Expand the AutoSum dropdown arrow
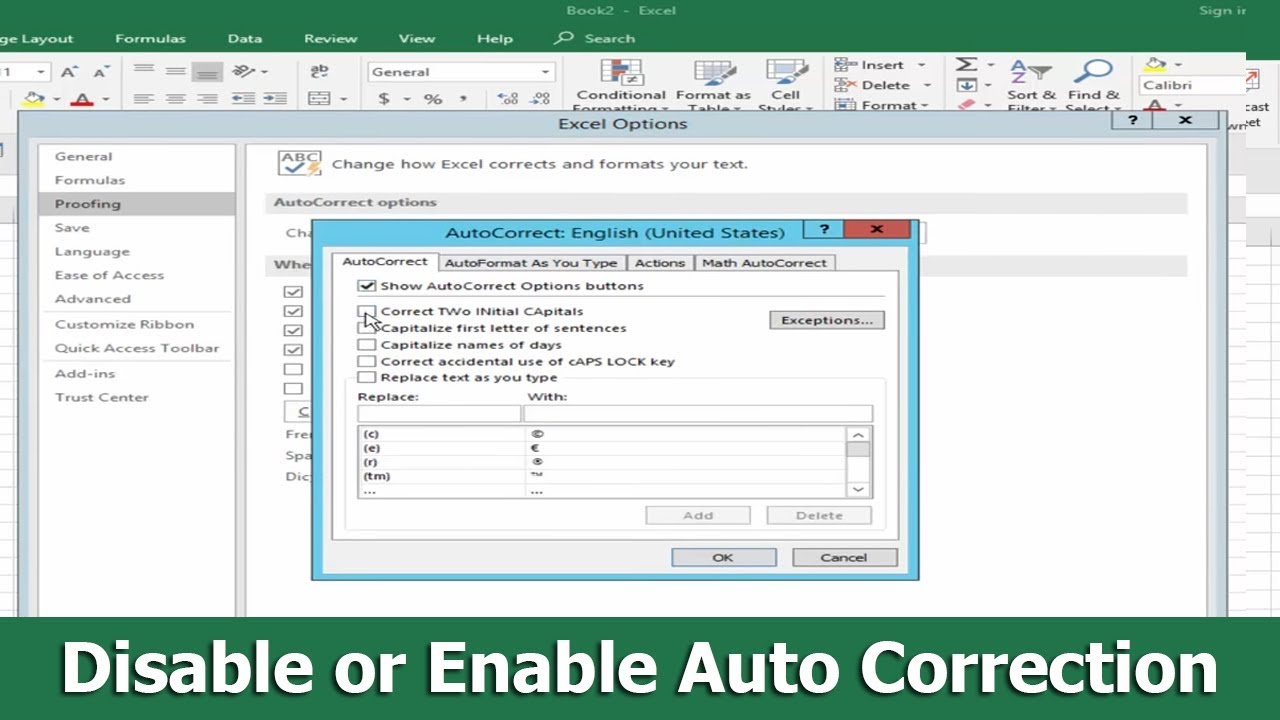This screenshot has height=720, width=1280. tap(989, 64)
